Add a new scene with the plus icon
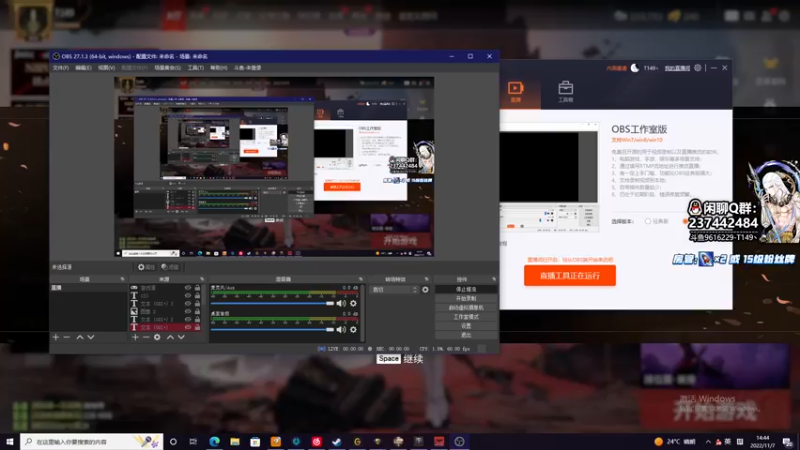 coord(56,337)
